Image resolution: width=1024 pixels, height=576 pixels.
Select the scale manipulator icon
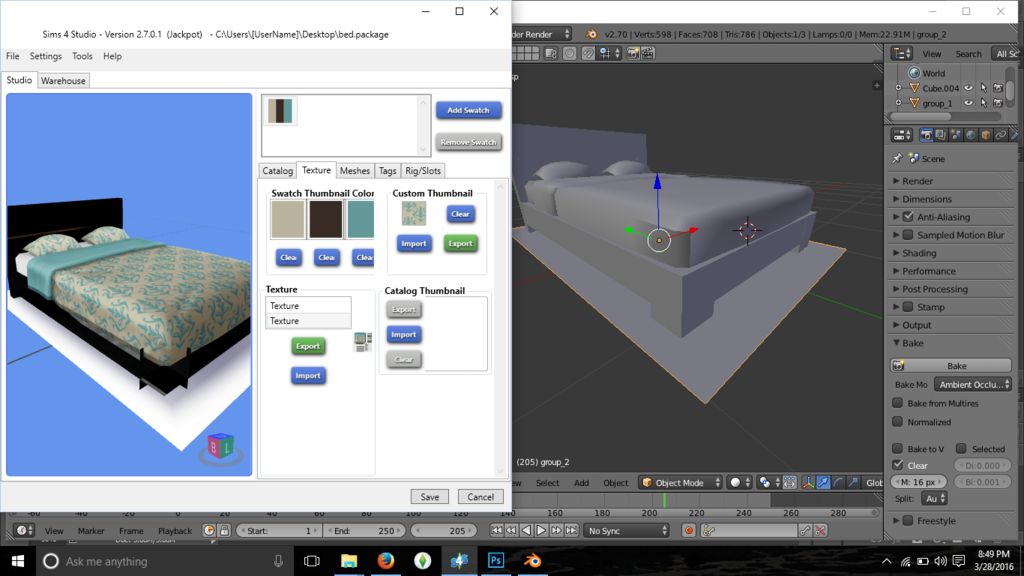point(854,483)
